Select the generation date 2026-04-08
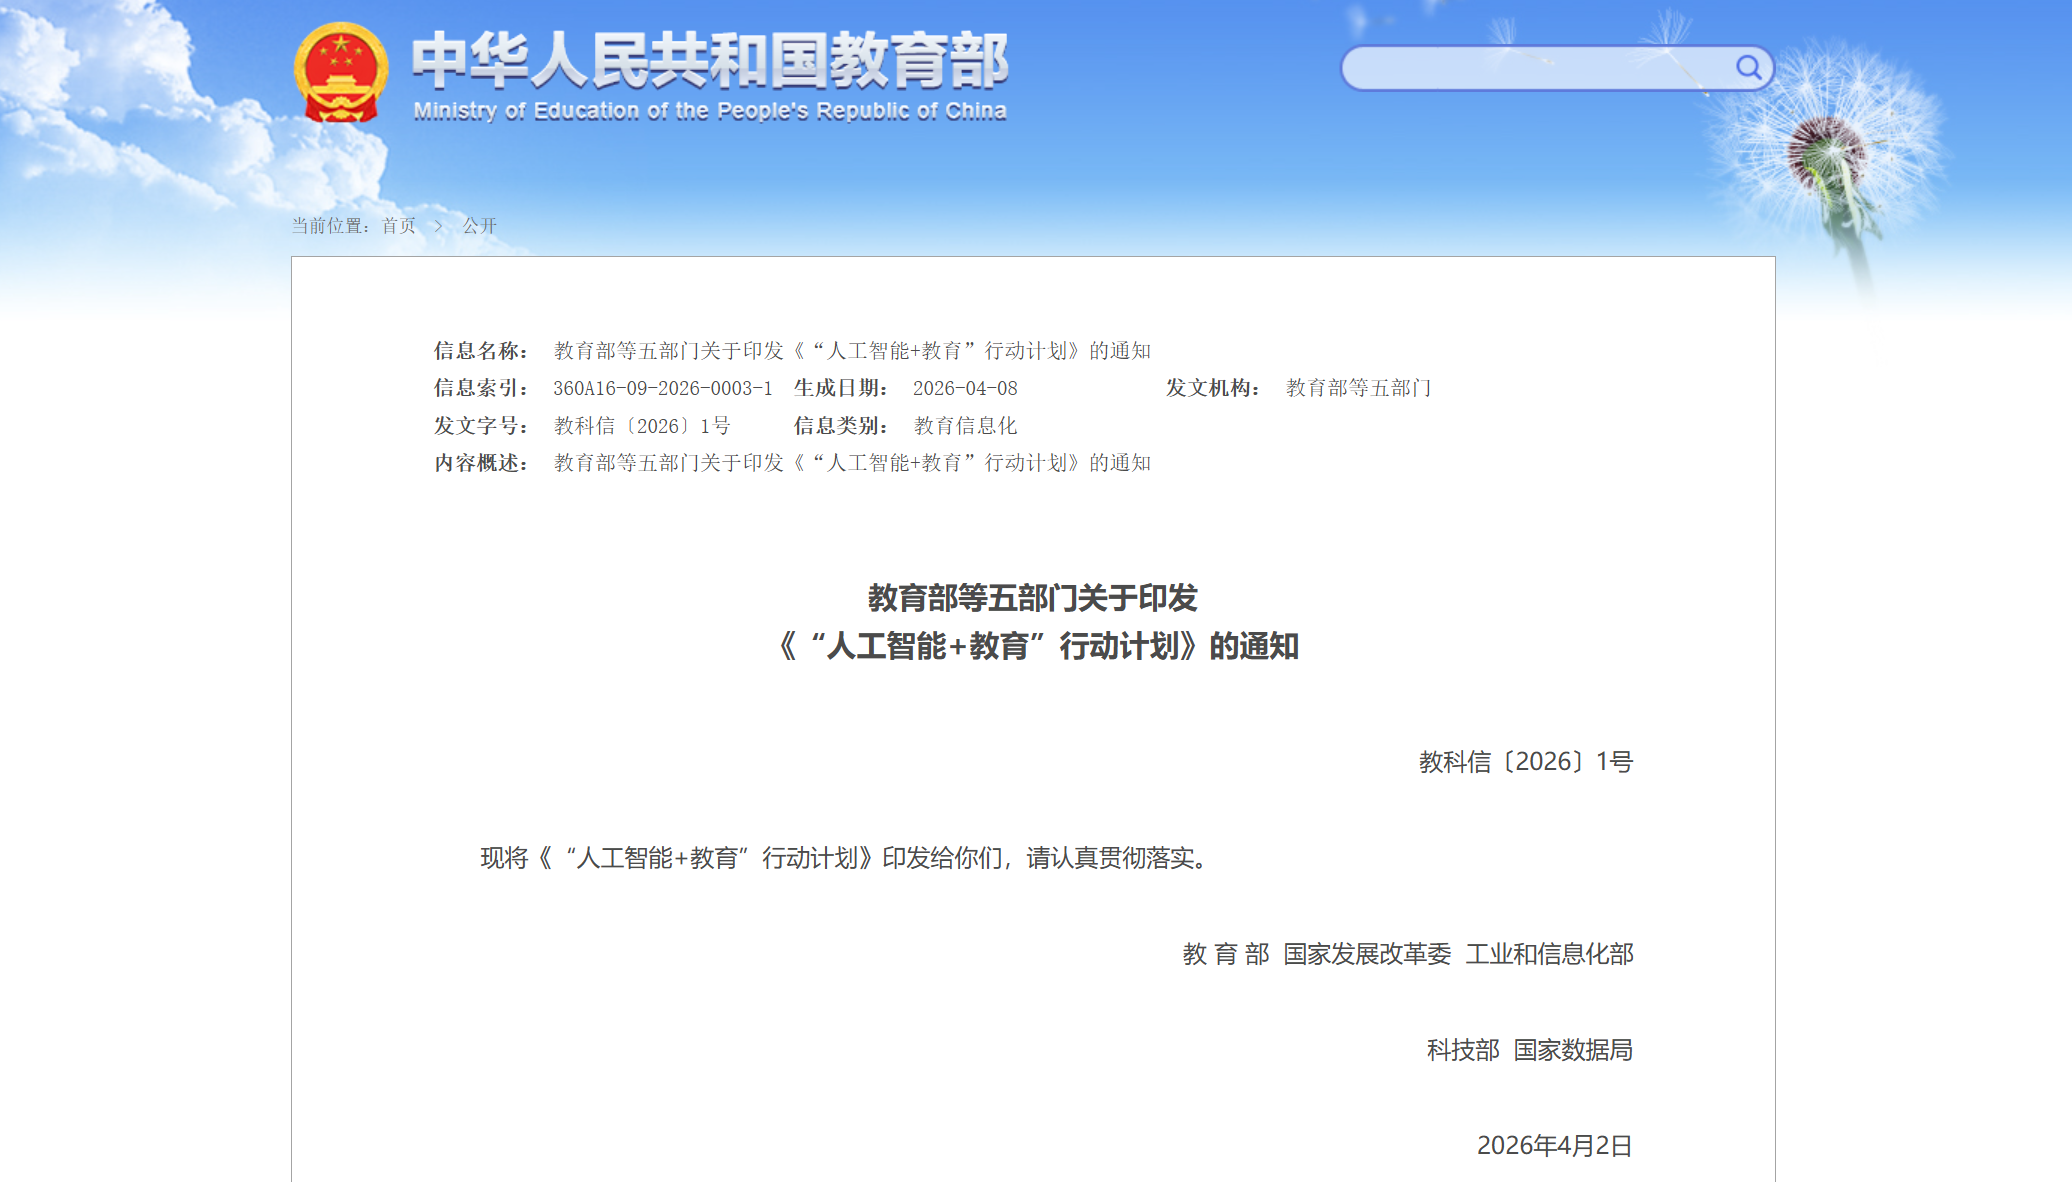2072x1182 pixels. point(967,388)
